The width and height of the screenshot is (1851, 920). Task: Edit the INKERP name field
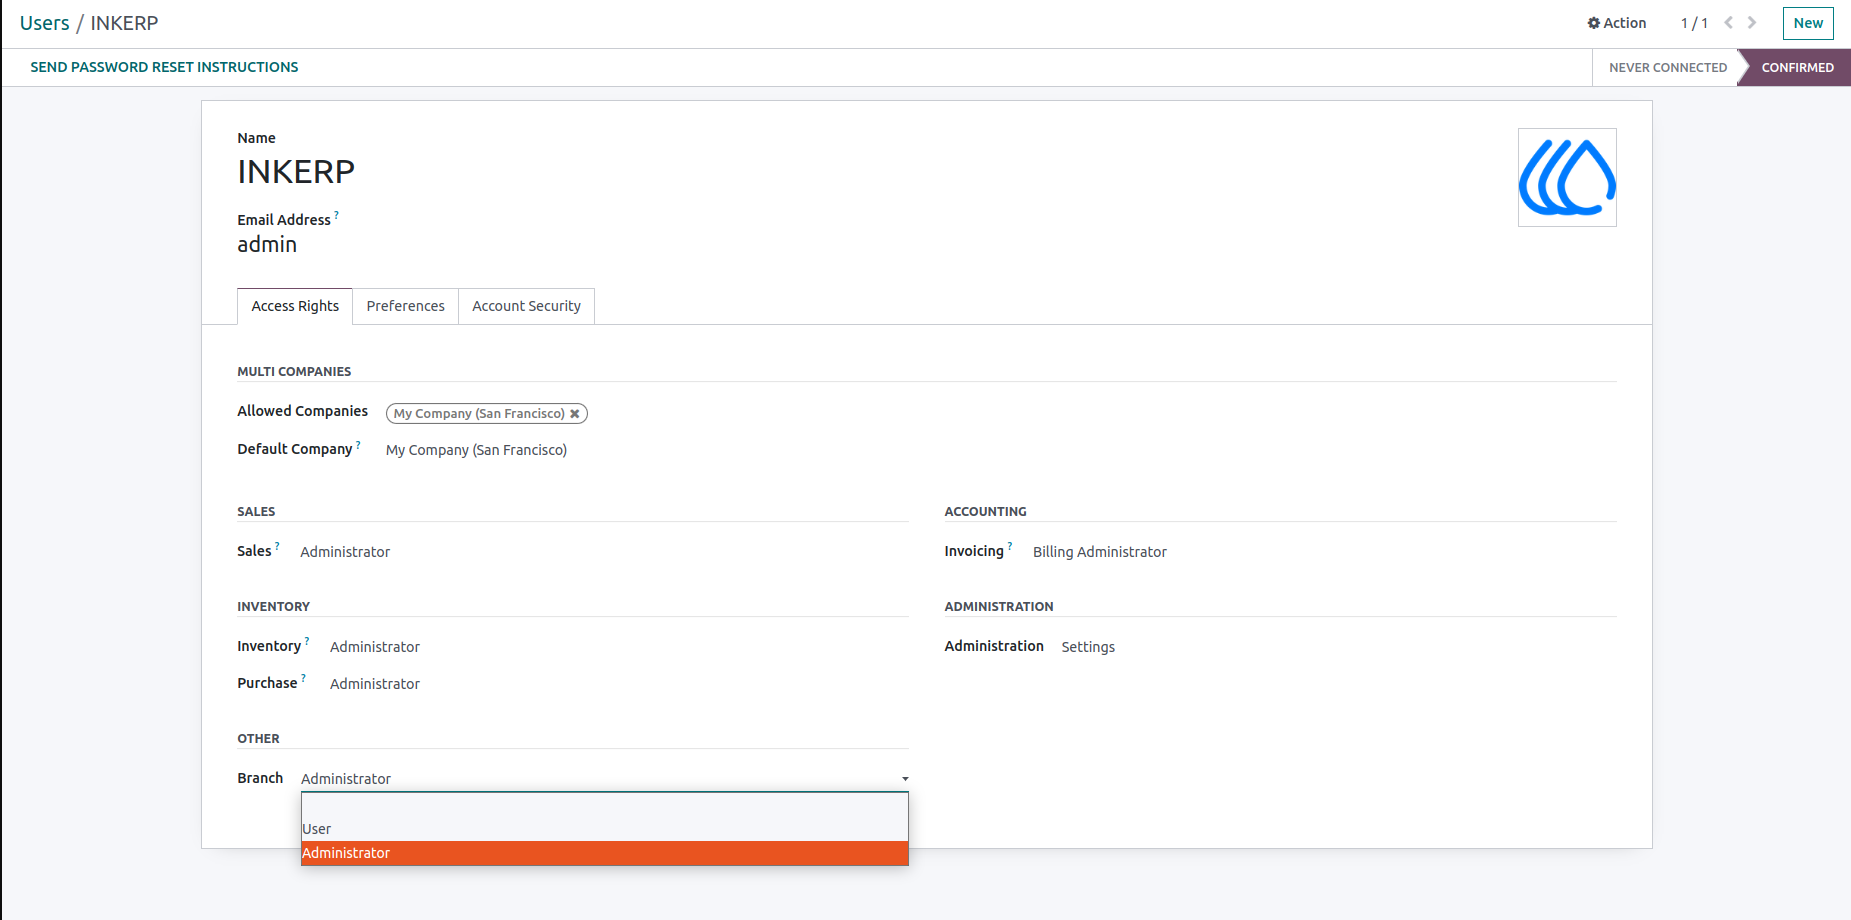click(296, 172)
